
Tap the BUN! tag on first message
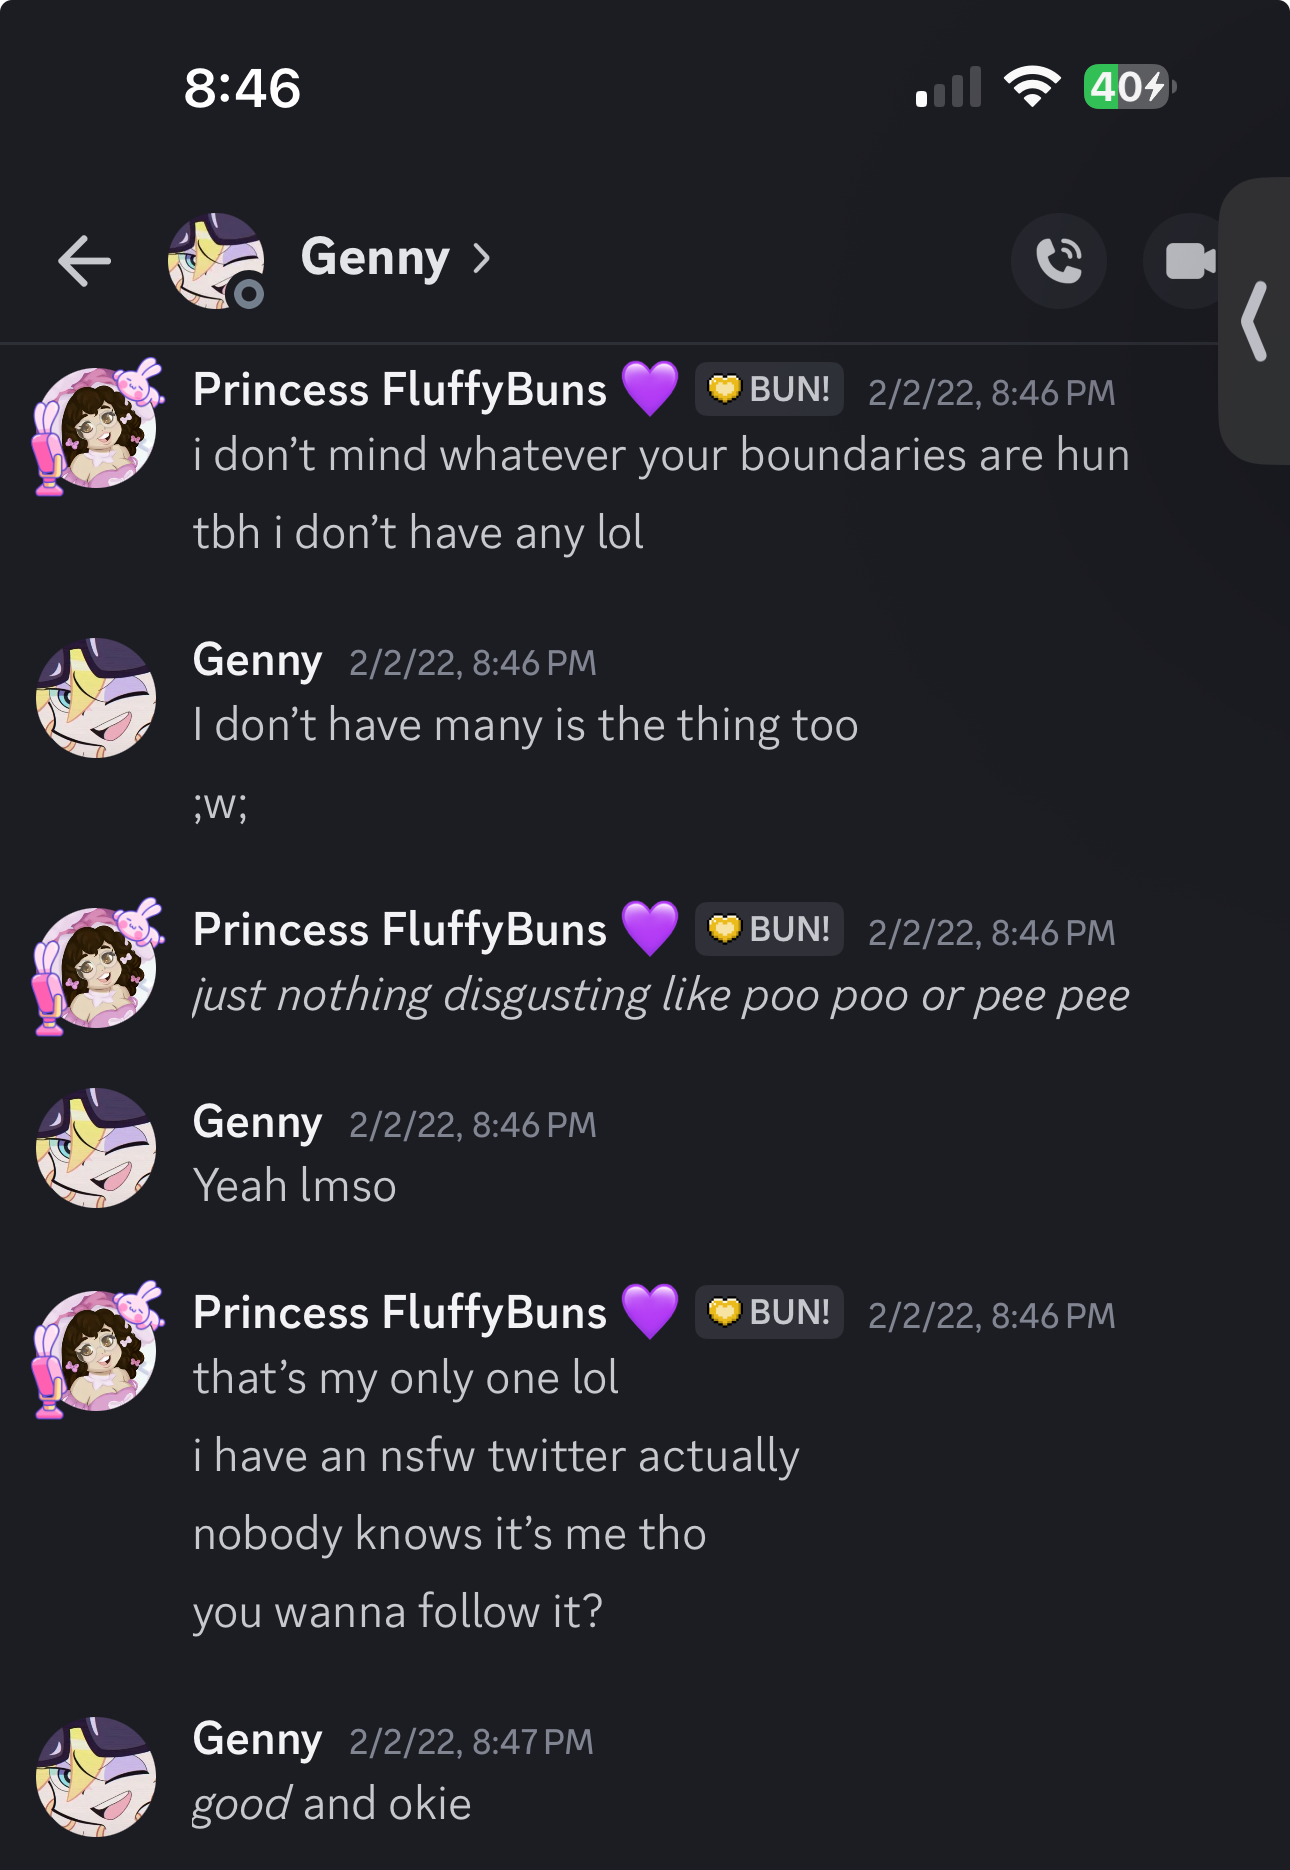[x=769, y=389]
